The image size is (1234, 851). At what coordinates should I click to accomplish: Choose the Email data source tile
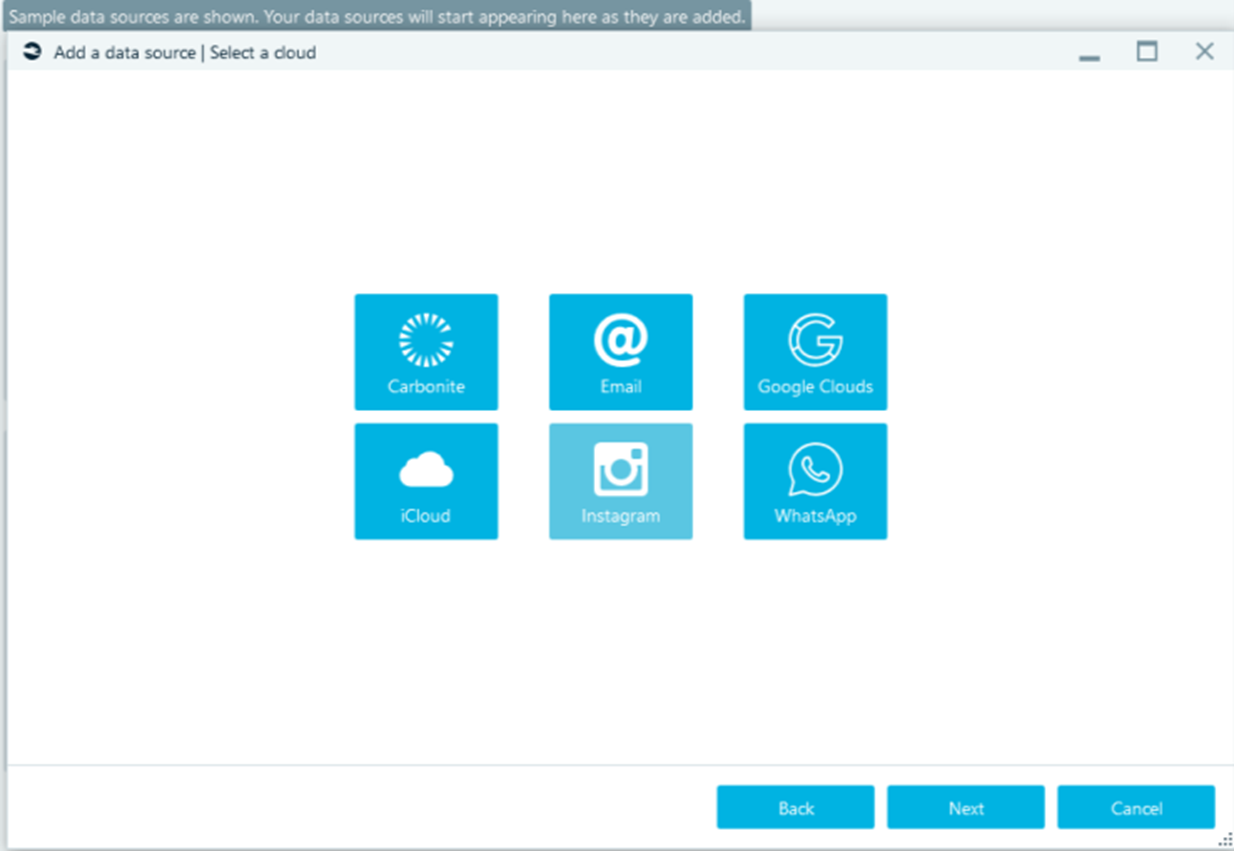pyautogui.click(x=620, y=352)
